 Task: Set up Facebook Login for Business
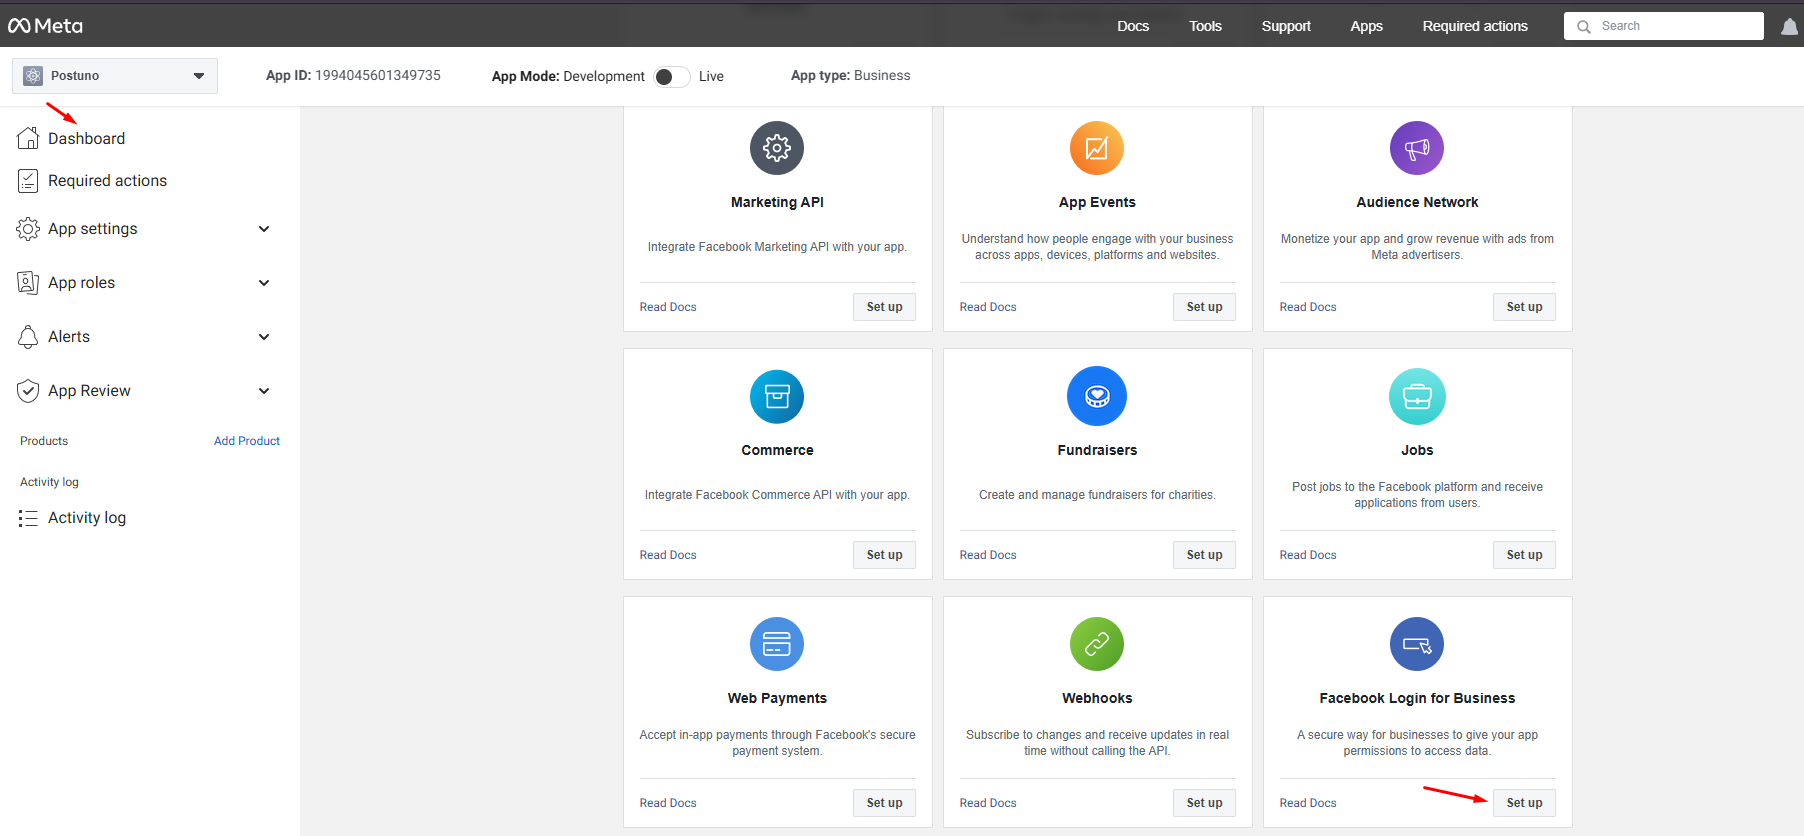pyautogui.click(x=1524, y=803)
